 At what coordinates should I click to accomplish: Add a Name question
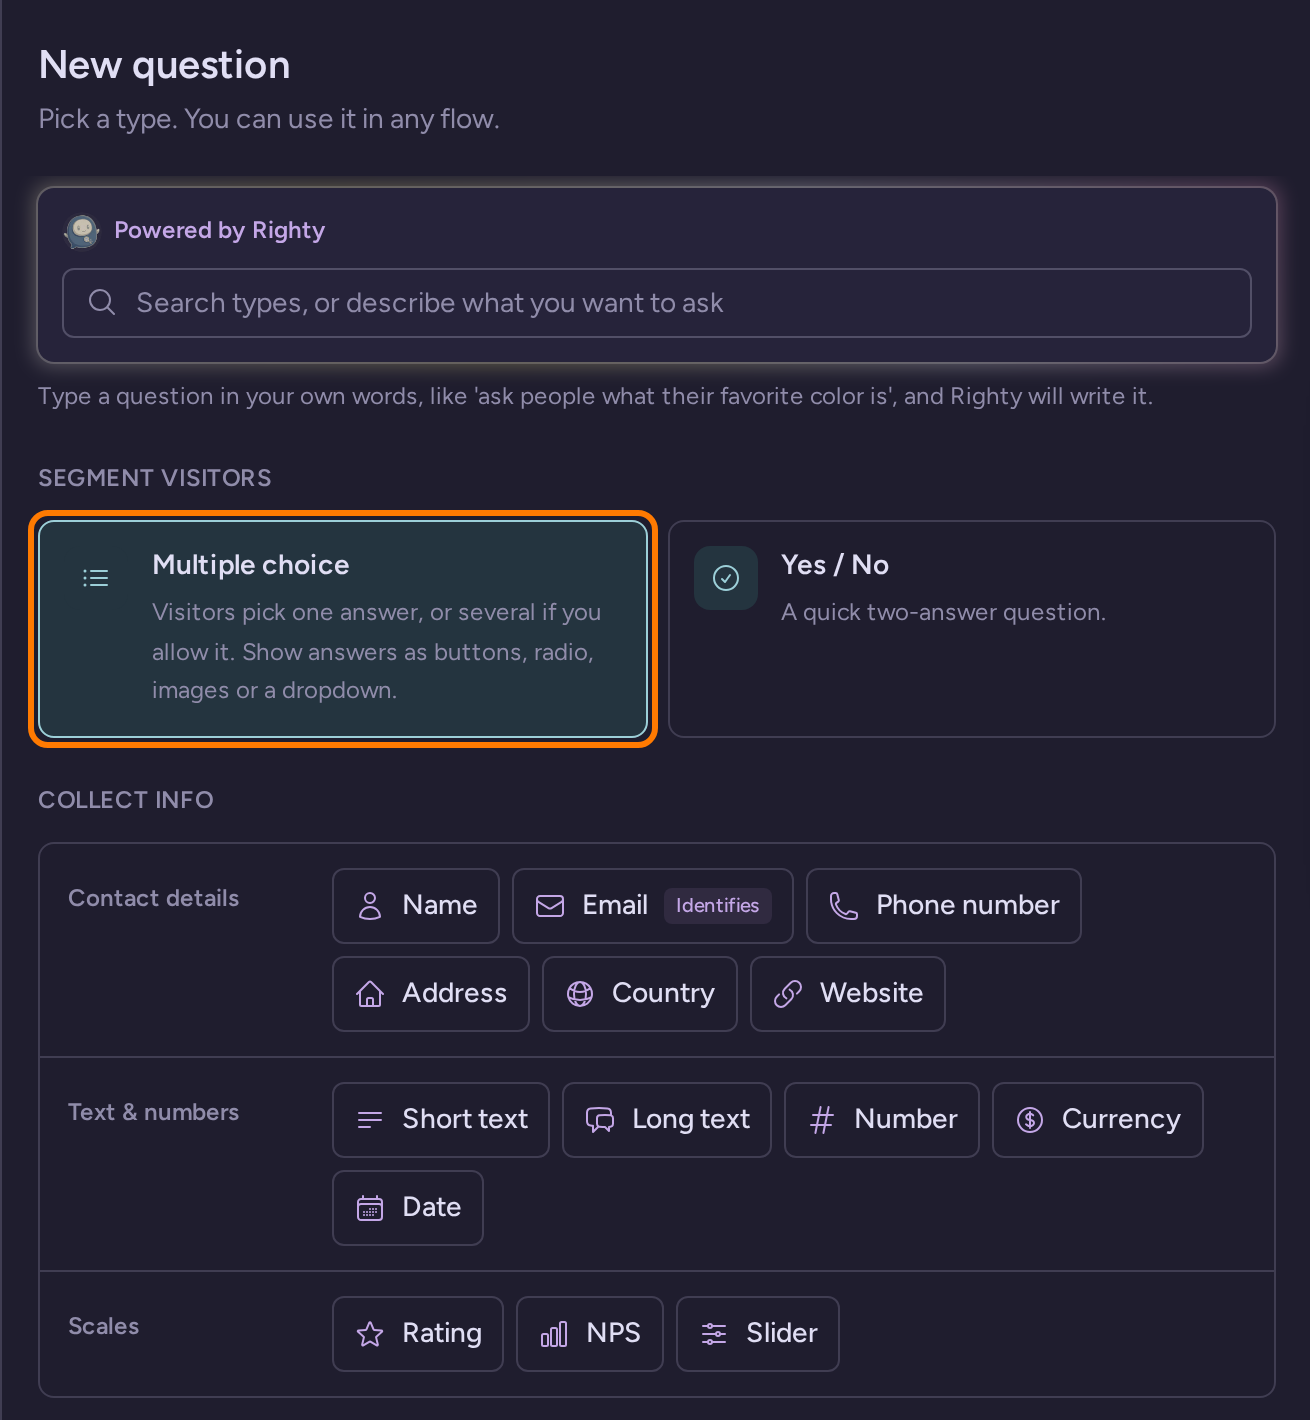pyautogui.click(x=416, y=906)
